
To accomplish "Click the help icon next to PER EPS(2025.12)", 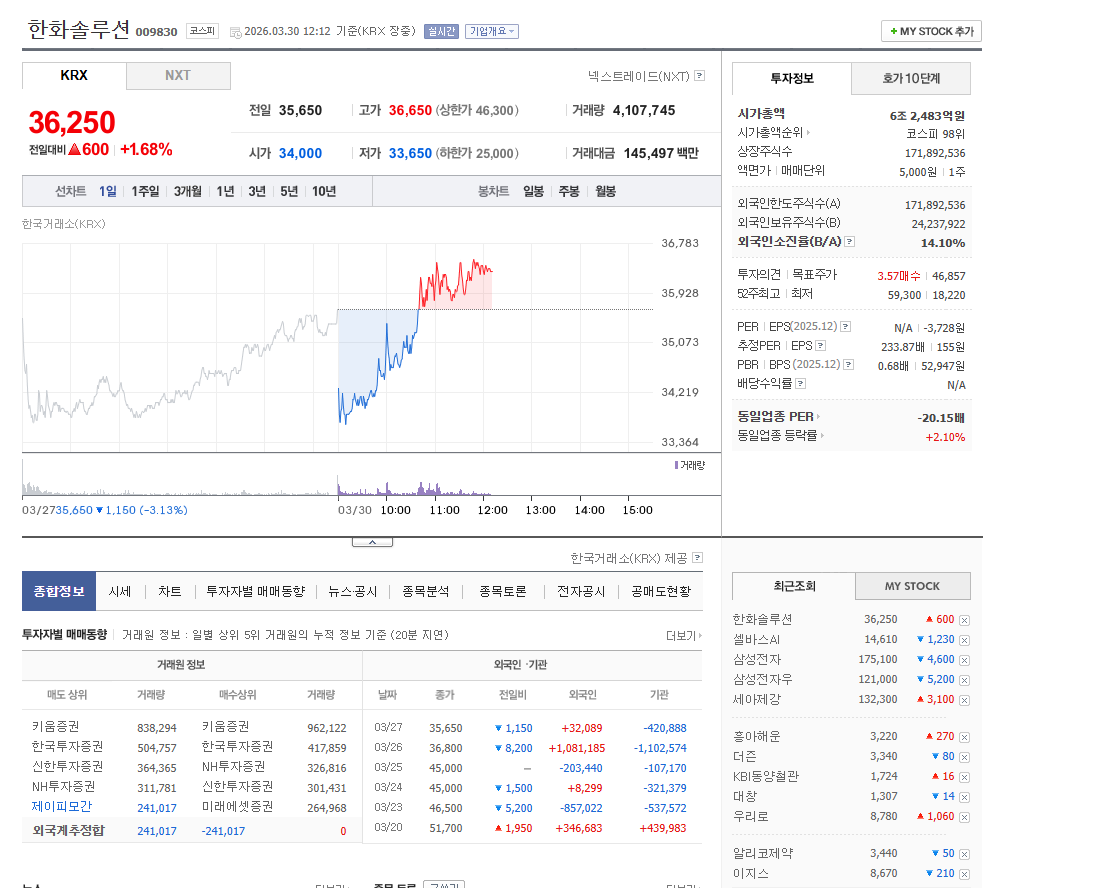I will pos(845,326).
